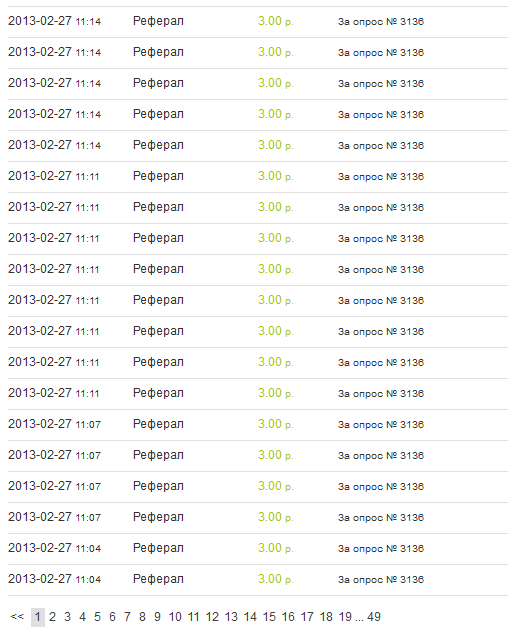Go to page 19

pyautogui.click(x=345, y=617)
